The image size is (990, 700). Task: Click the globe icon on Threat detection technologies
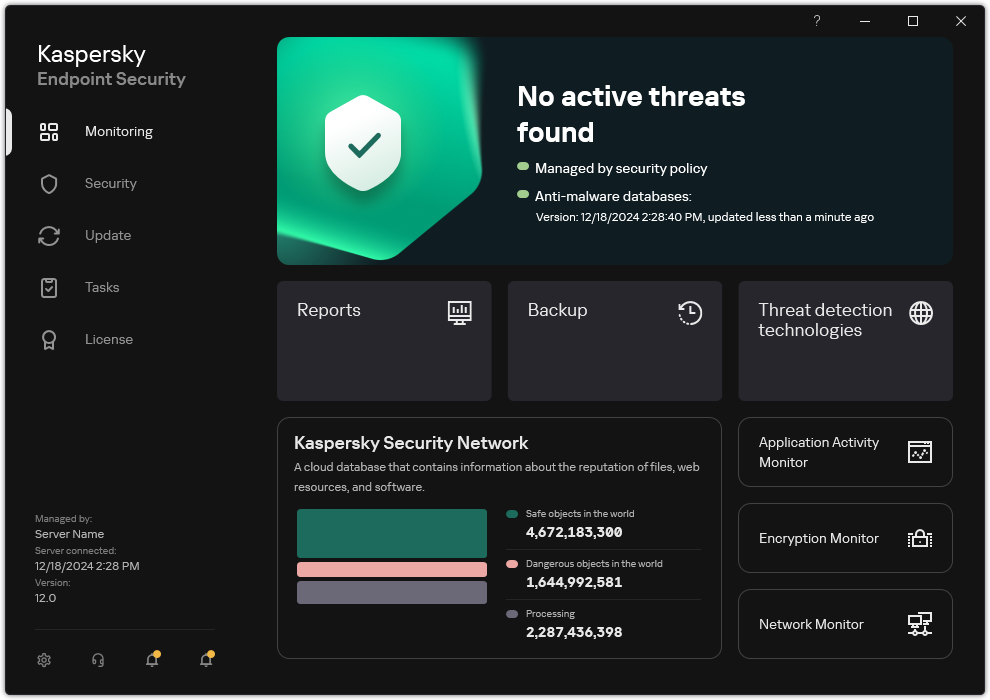pyautogui.click(x=919, y=313)
